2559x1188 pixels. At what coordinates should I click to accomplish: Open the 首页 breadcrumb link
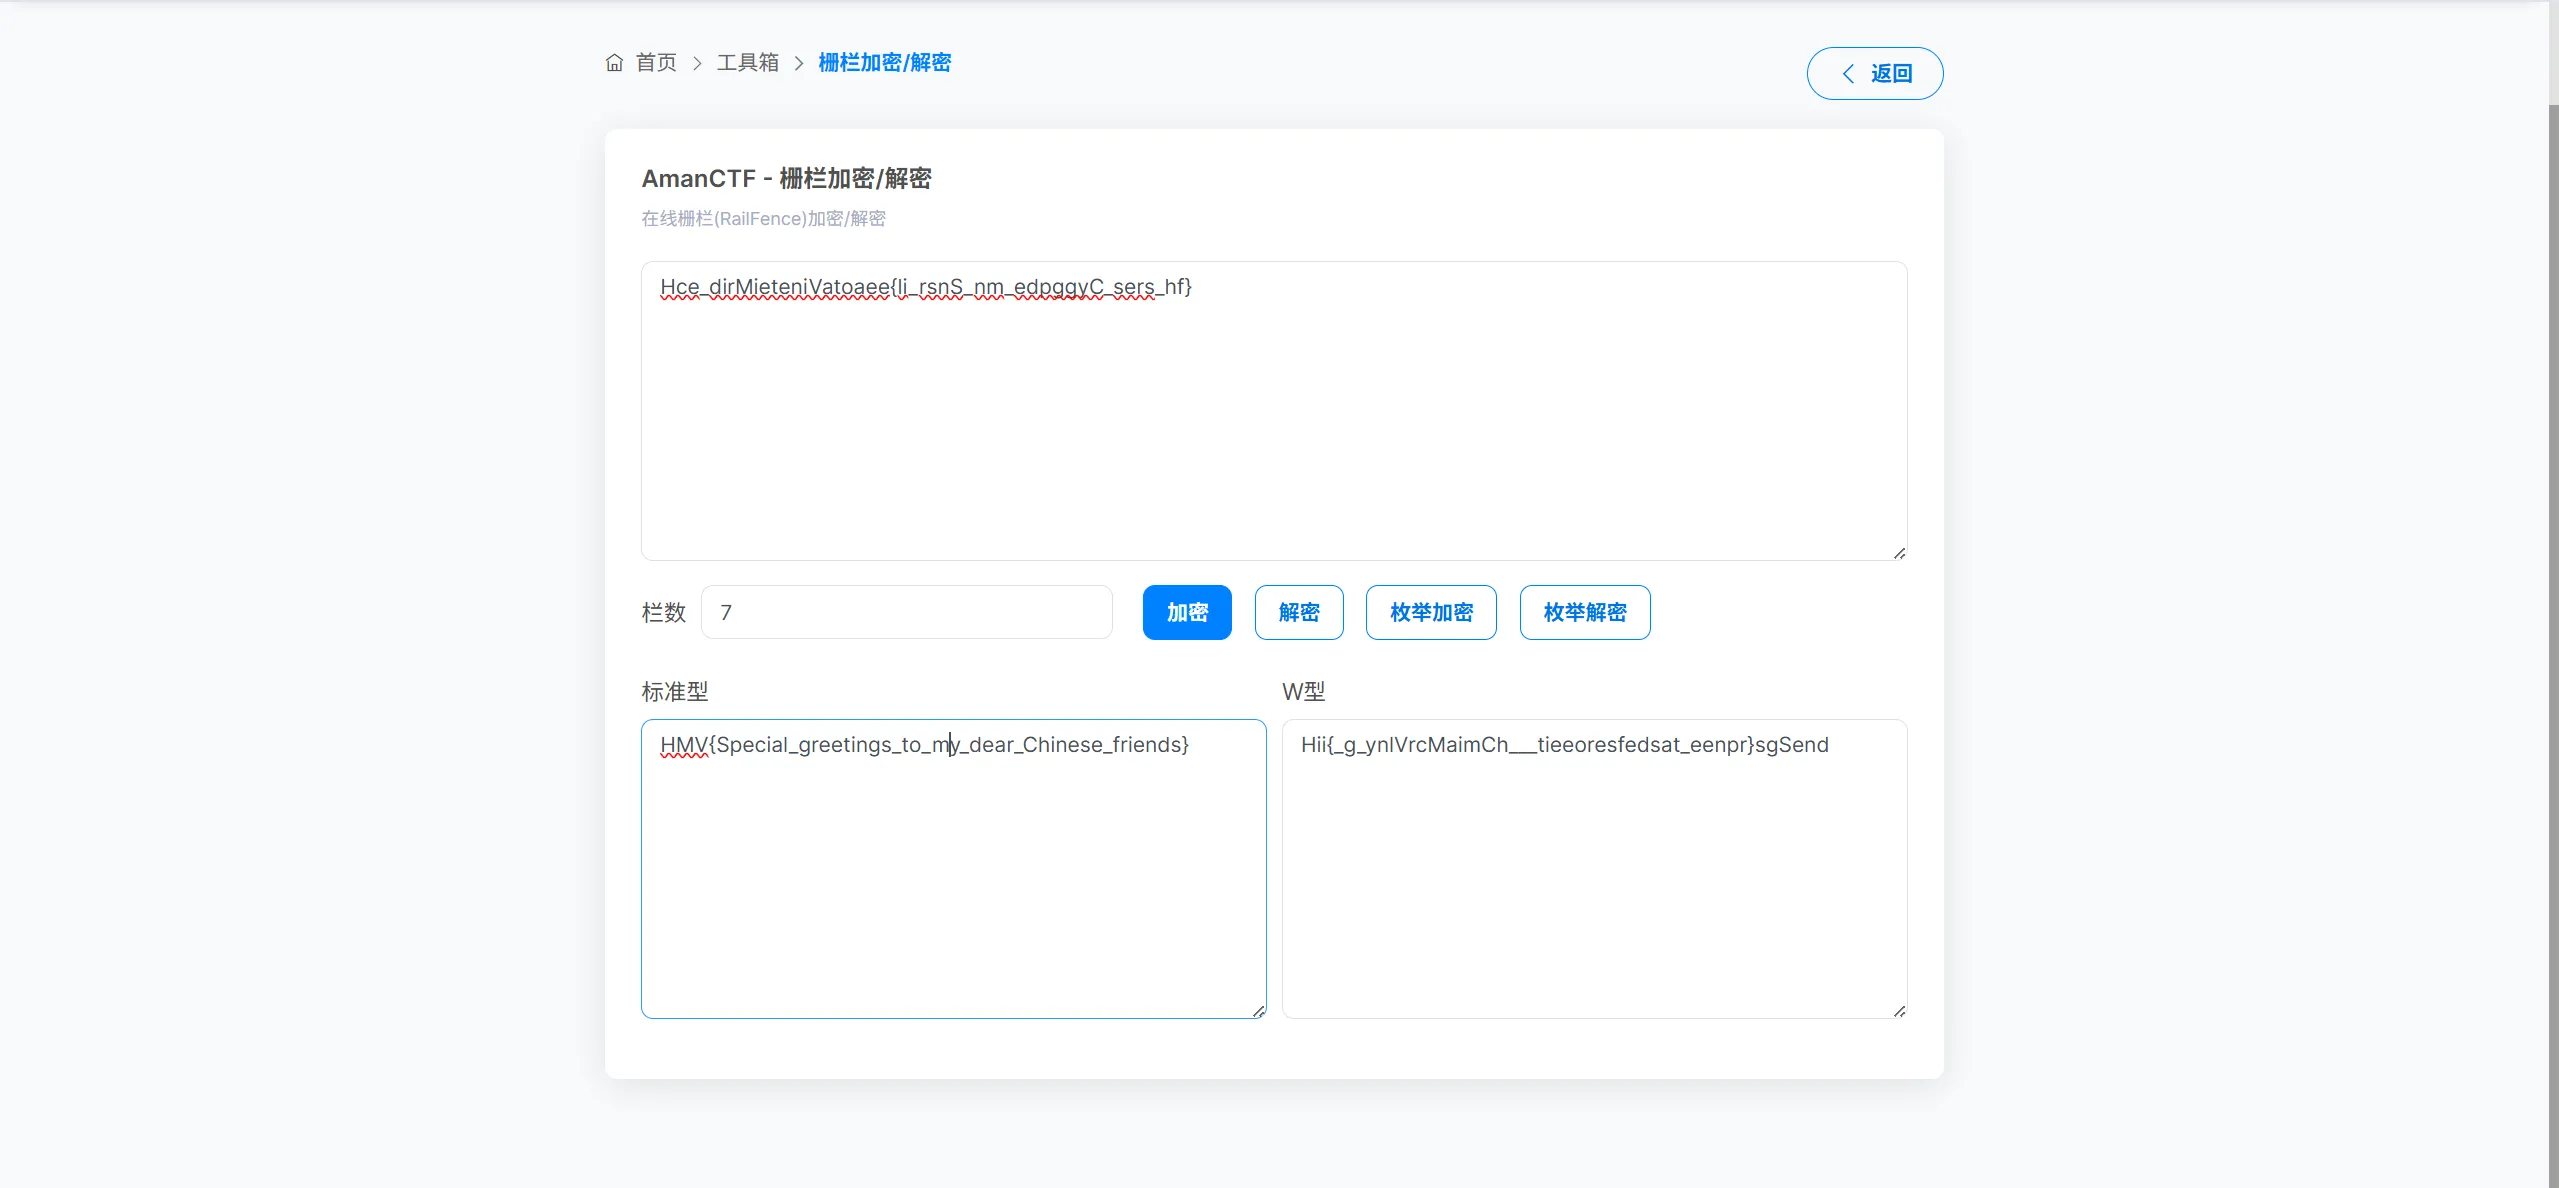click(656, 63)
